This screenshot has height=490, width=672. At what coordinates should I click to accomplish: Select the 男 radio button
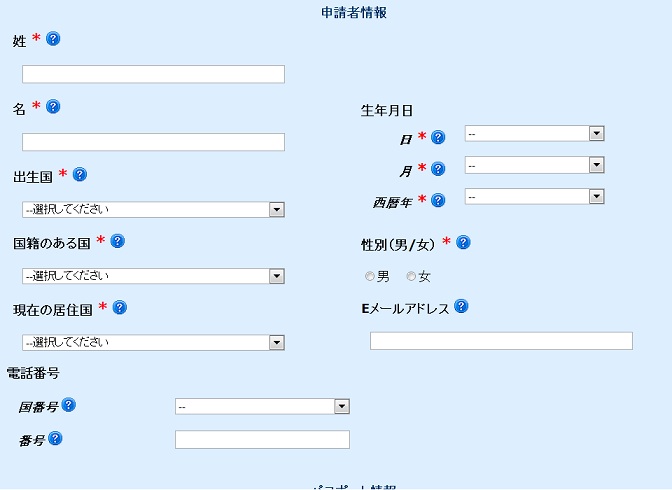[369, 277]
